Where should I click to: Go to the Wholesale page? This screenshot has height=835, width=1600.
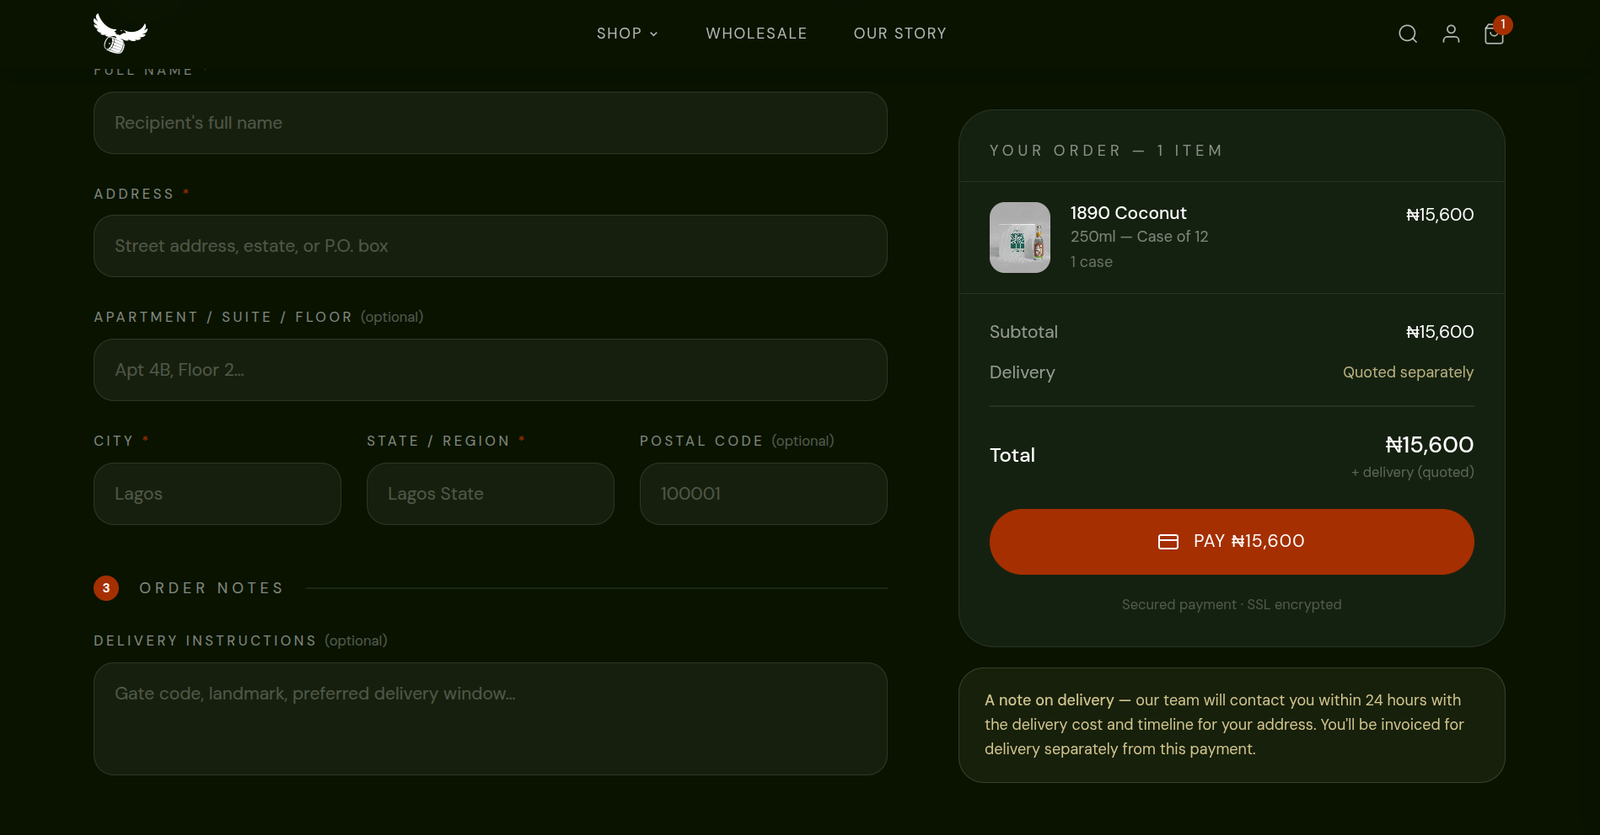(756, 34)
